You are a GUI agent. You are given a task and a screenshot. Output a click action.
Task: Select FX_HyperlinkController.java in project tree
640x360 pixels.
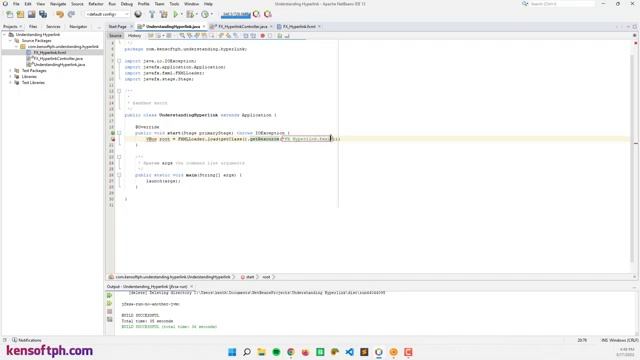tap(58, 59)
